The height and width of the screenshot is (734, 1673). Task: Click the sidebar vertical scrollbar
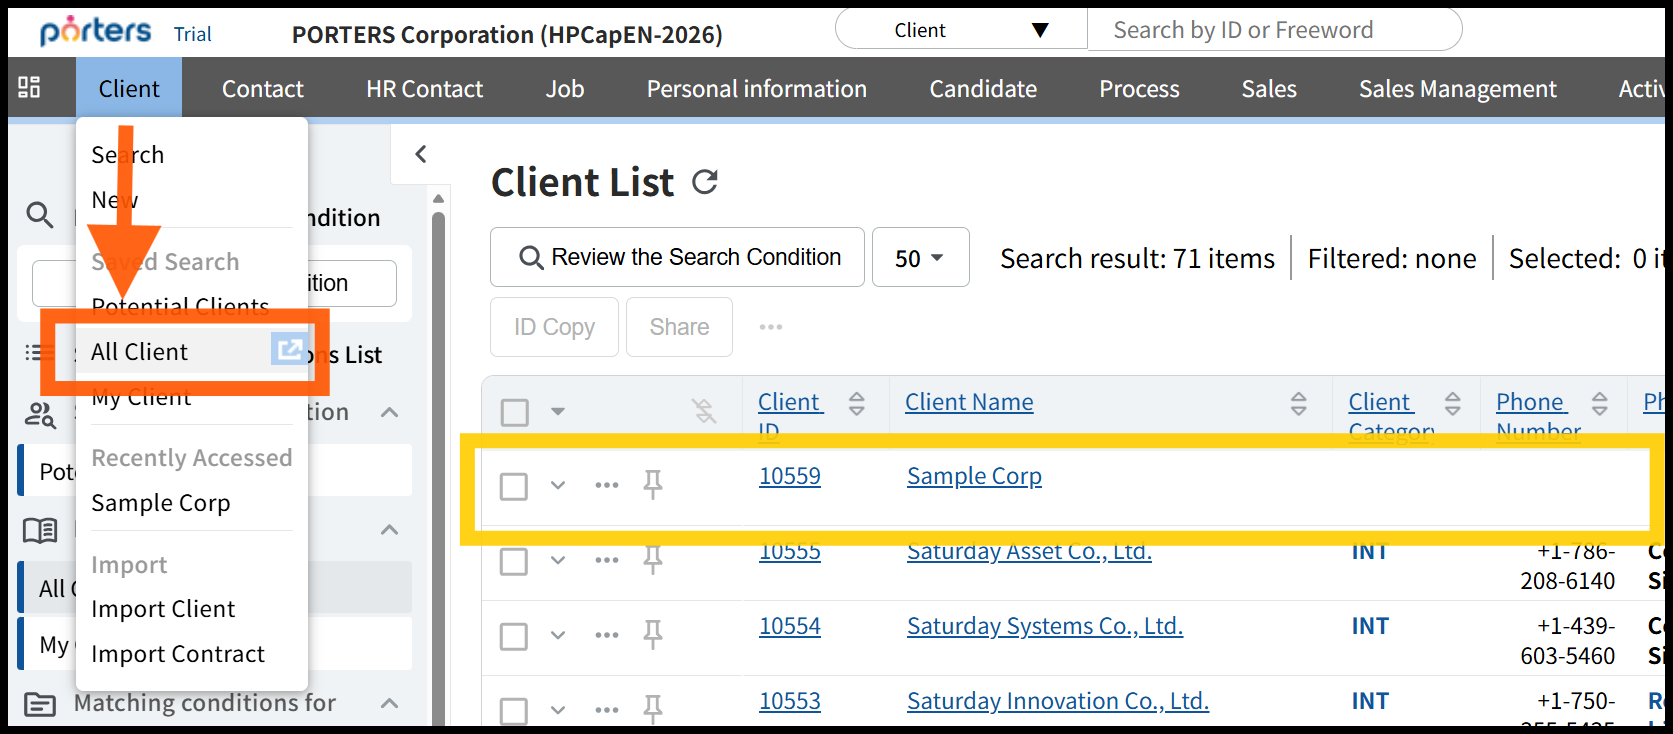(438, 450)
